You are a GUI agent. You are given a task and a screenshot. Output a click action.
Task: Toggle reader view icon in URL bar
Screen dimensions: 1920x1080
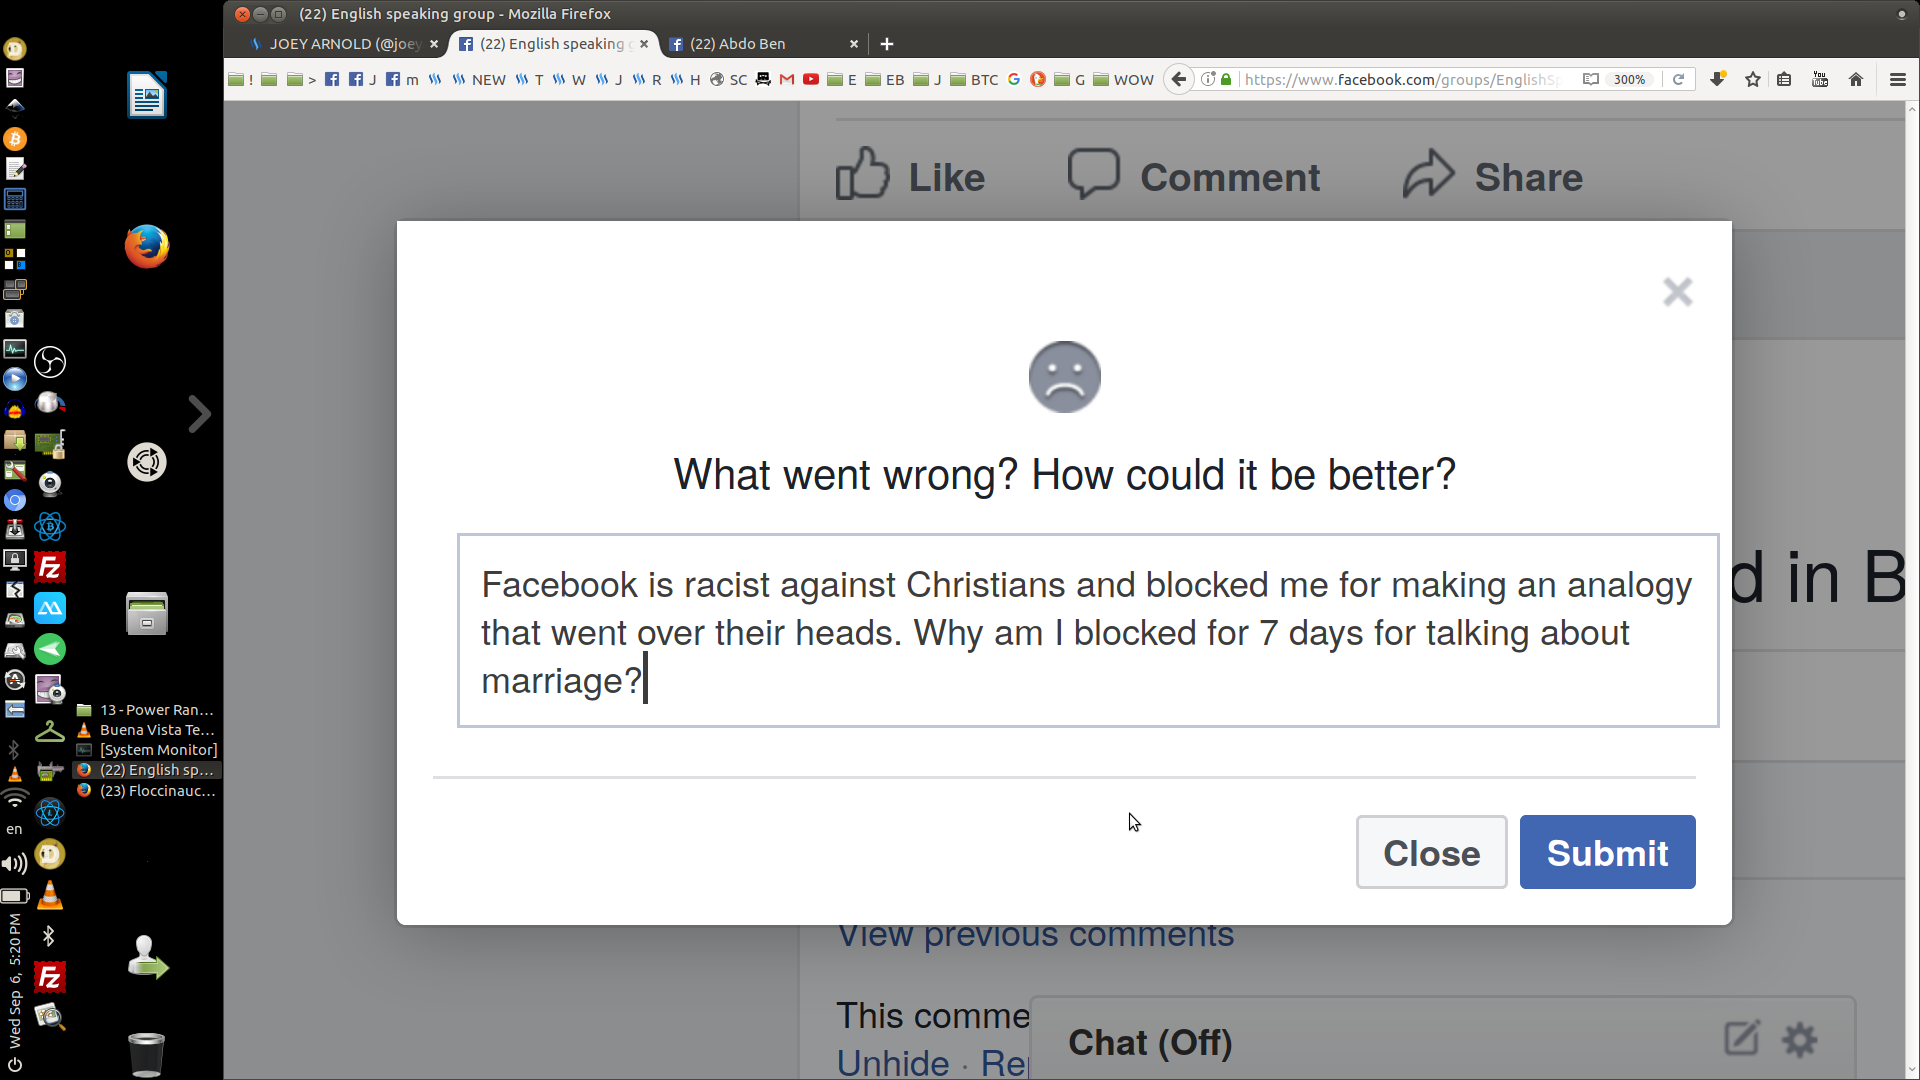tap(1590, 79)
